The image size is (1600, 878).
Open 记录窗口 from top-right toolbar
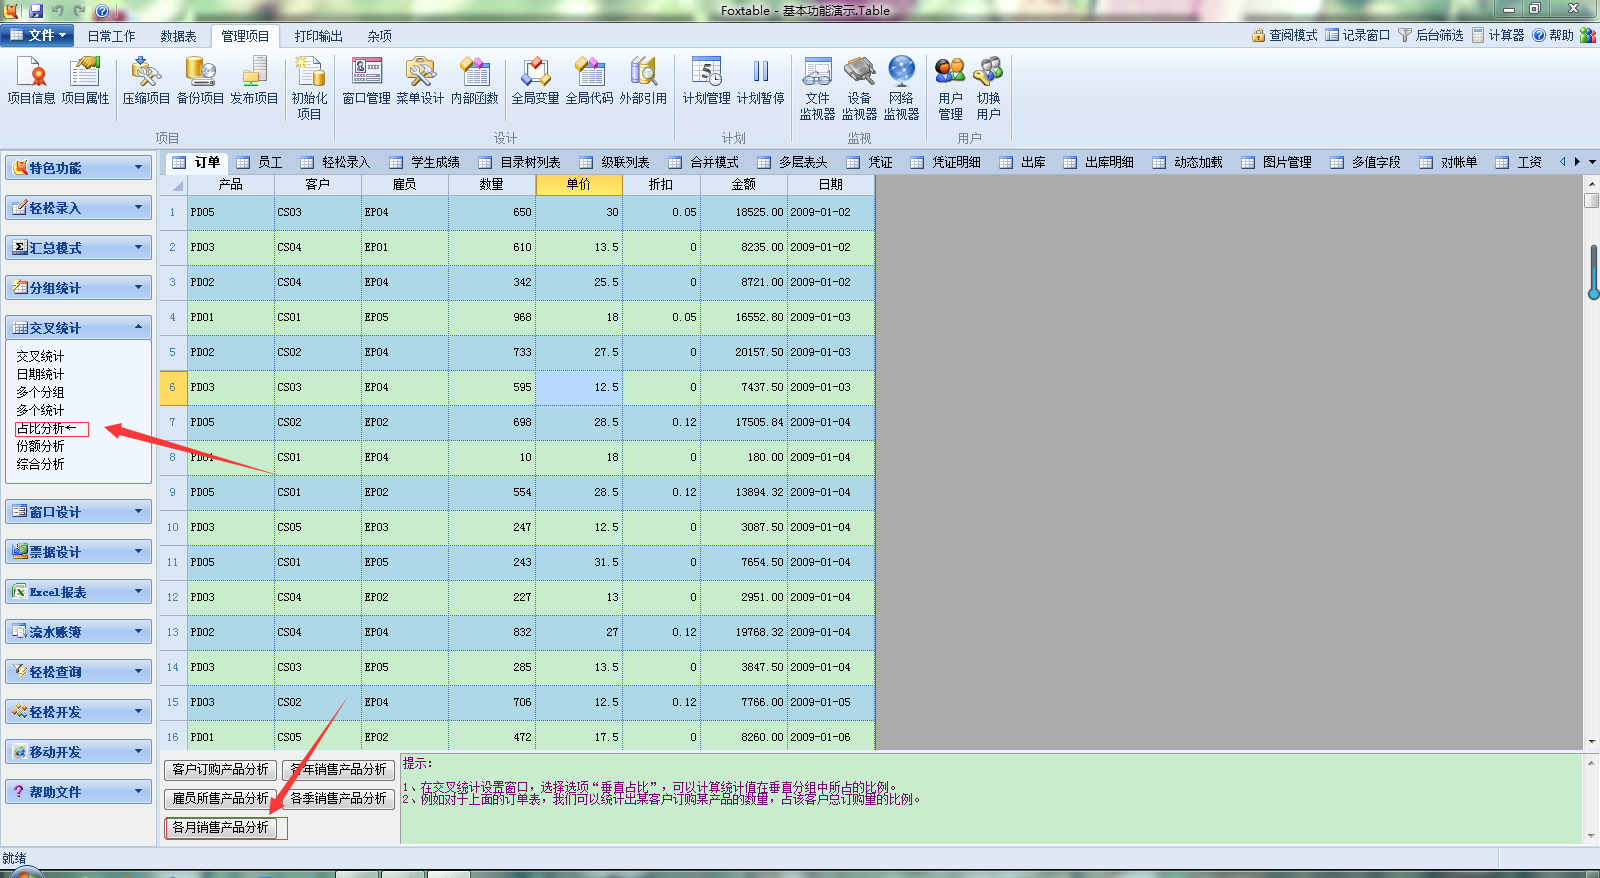(1357, 35)
